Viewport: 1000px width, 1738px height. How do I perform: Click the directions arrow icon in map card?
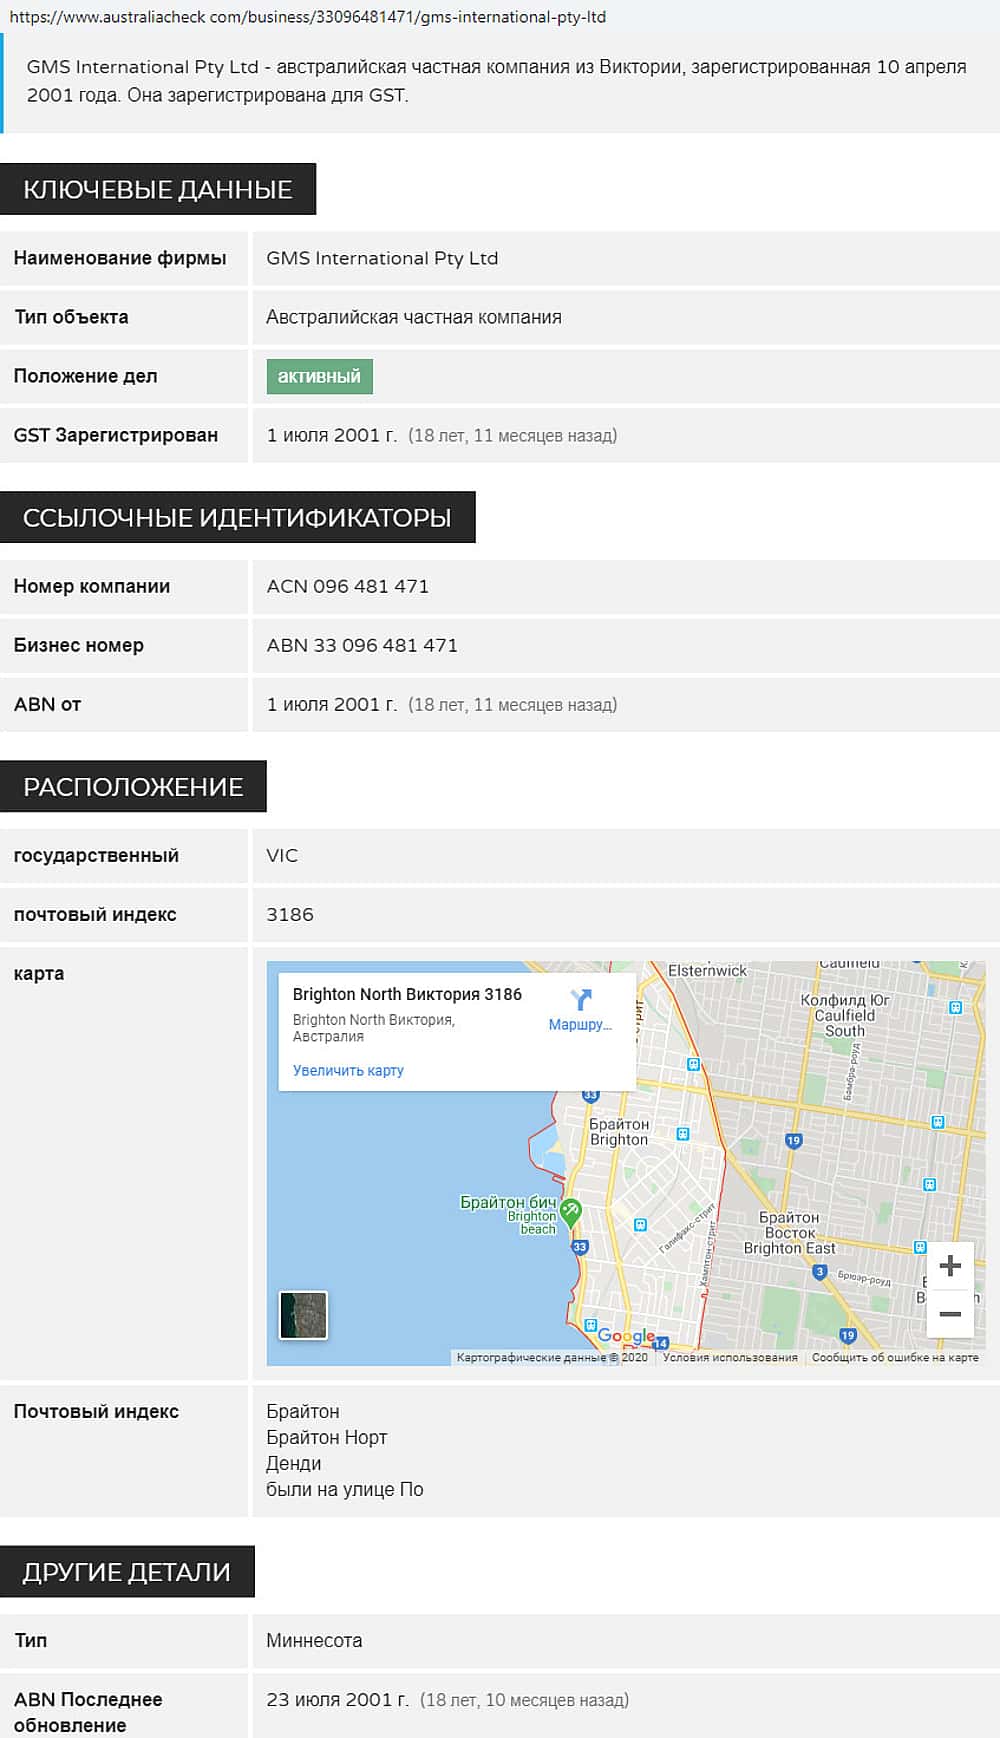[580, 999]
